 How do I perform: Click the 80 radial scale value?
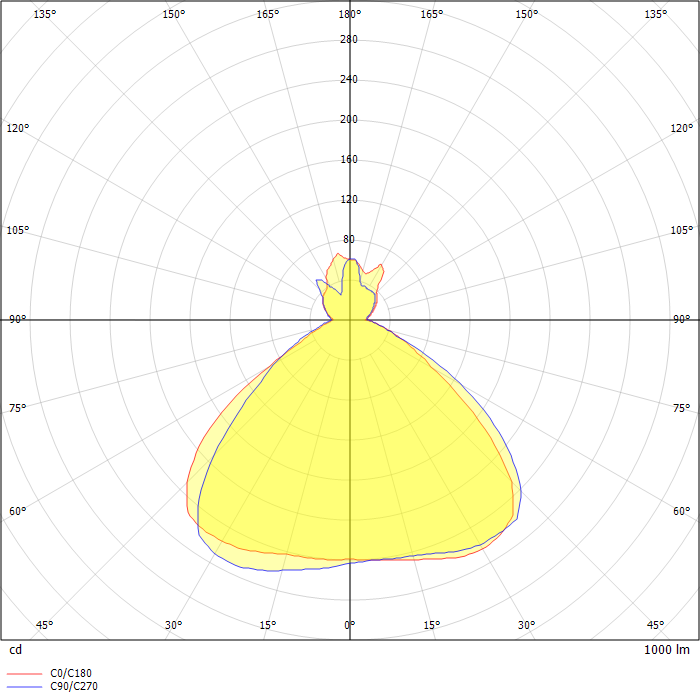coord(349,239)
